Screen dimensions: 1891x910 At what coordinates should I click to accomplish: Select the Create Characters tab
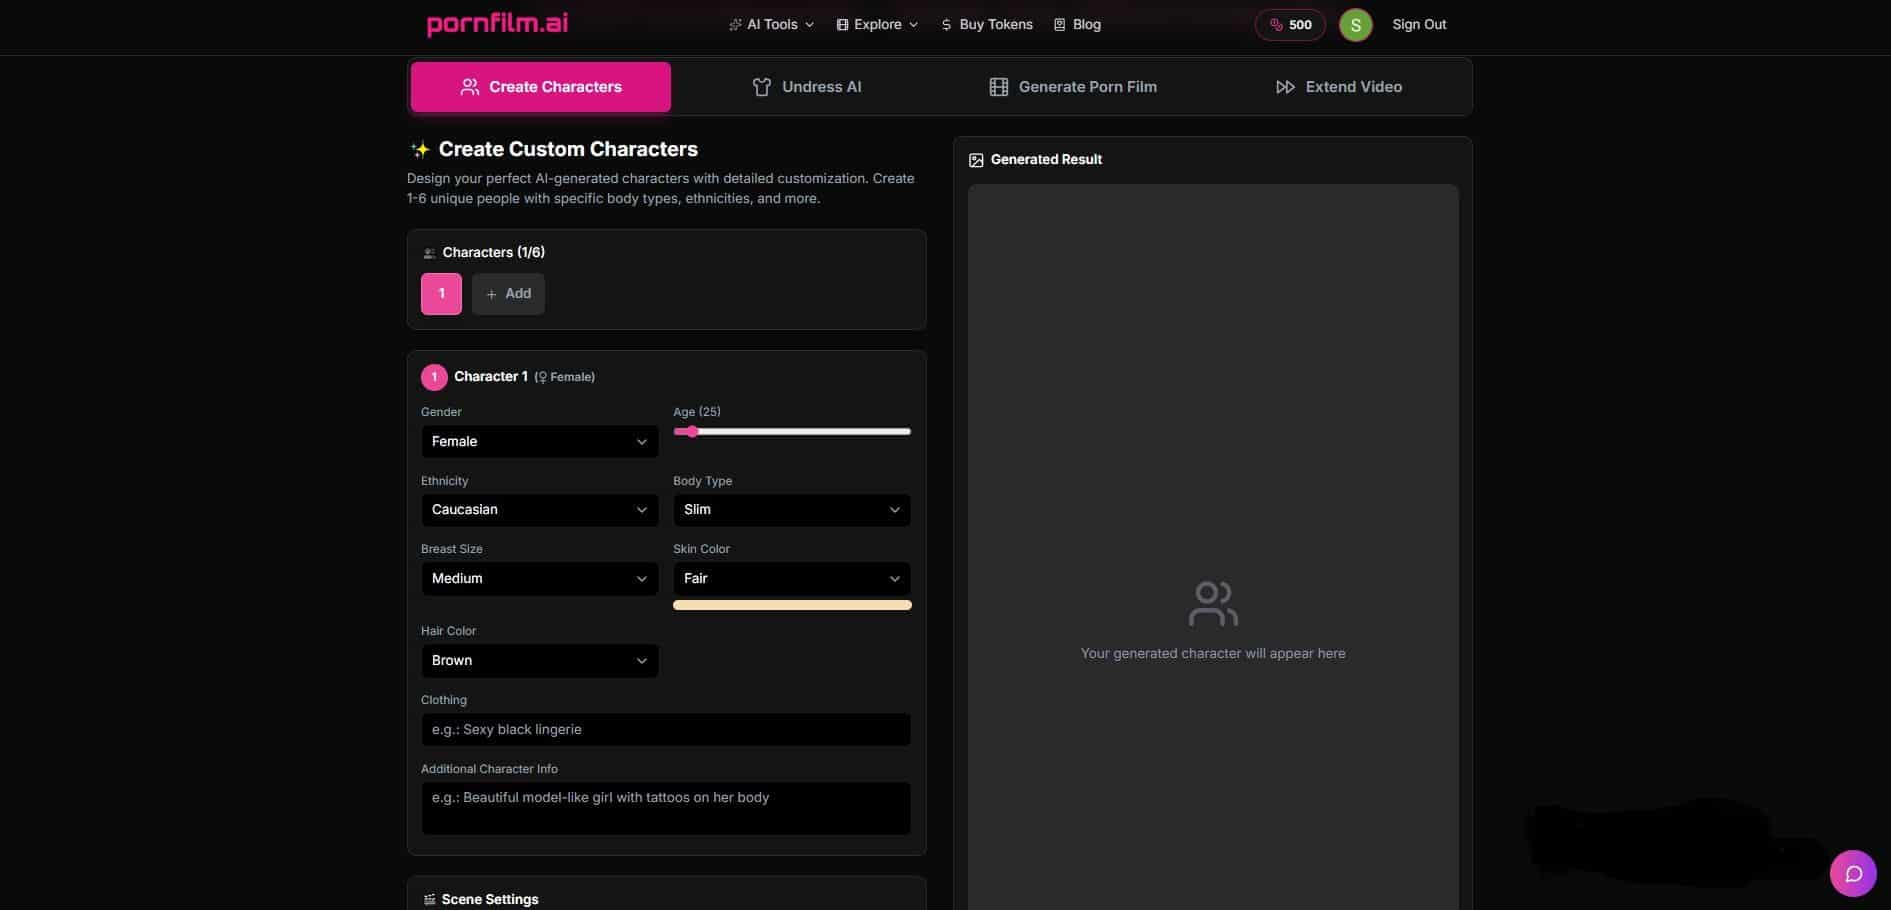pyautogui.click(x=541, y=87)
